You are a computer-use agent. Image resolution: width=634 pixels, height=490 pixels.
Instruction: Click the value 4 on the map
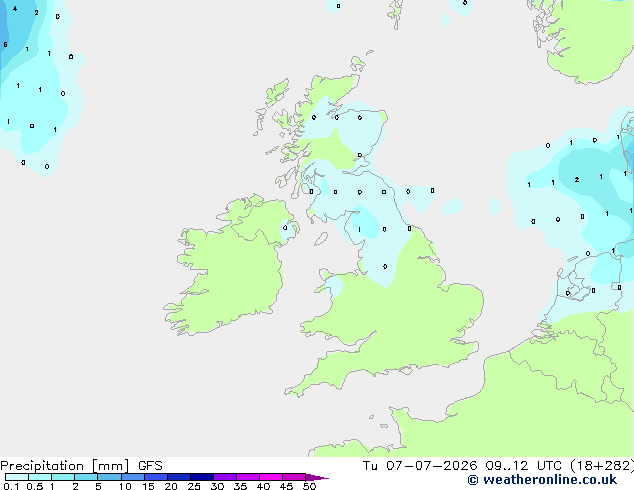(15, 8)
